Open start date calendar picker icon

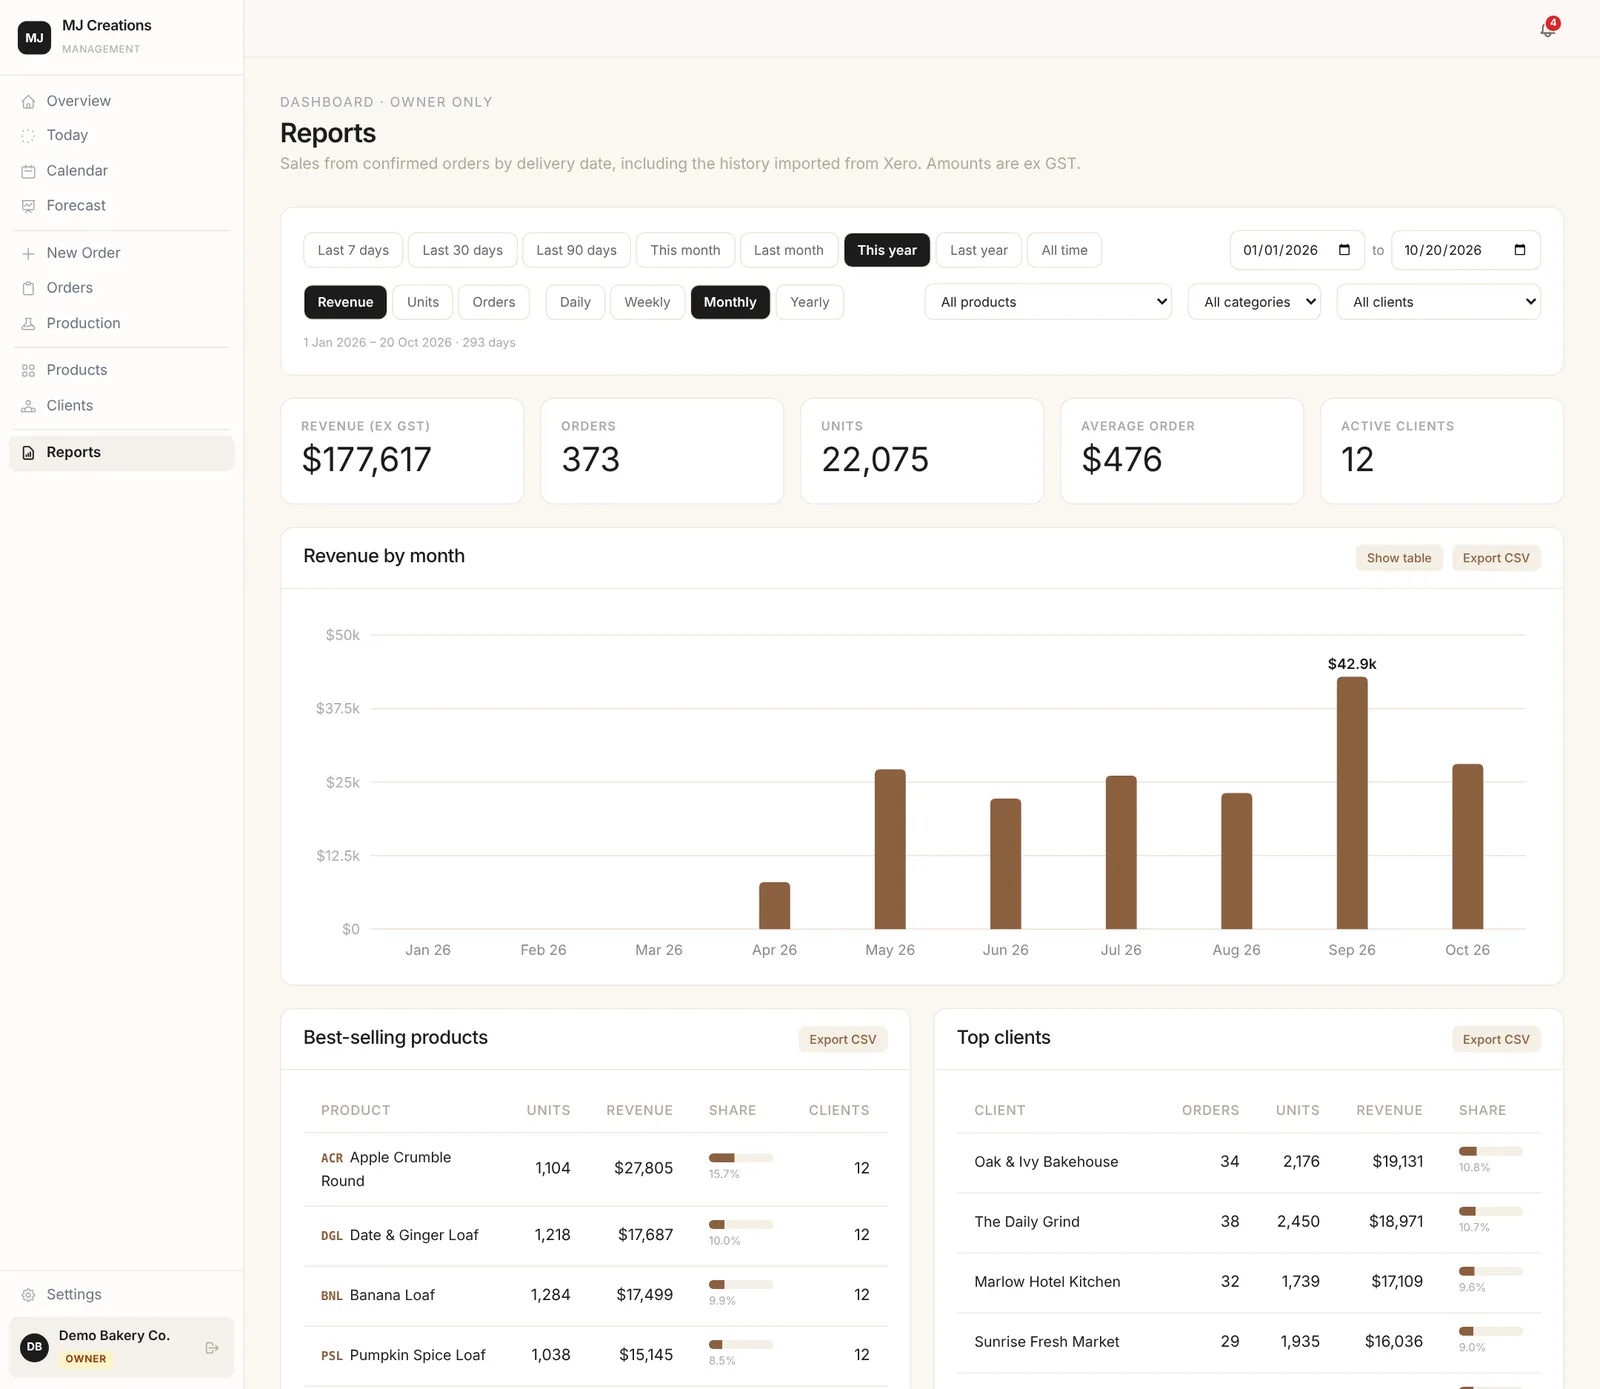tap(1344, 250)
